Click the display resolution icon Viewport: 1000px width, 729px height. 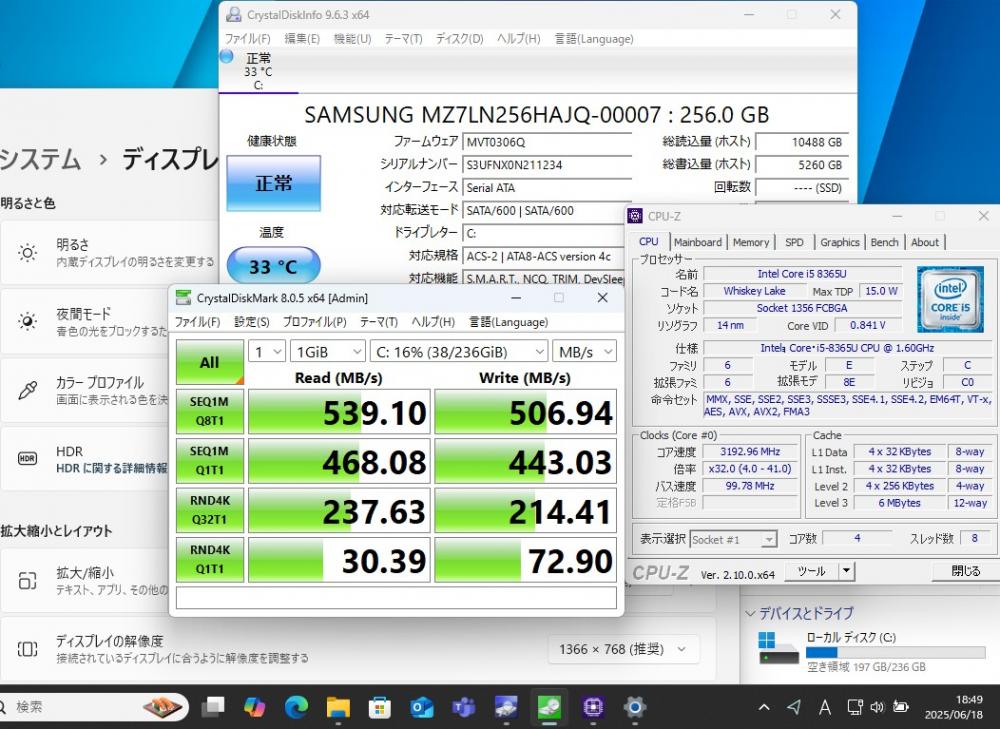pos(27,649)
